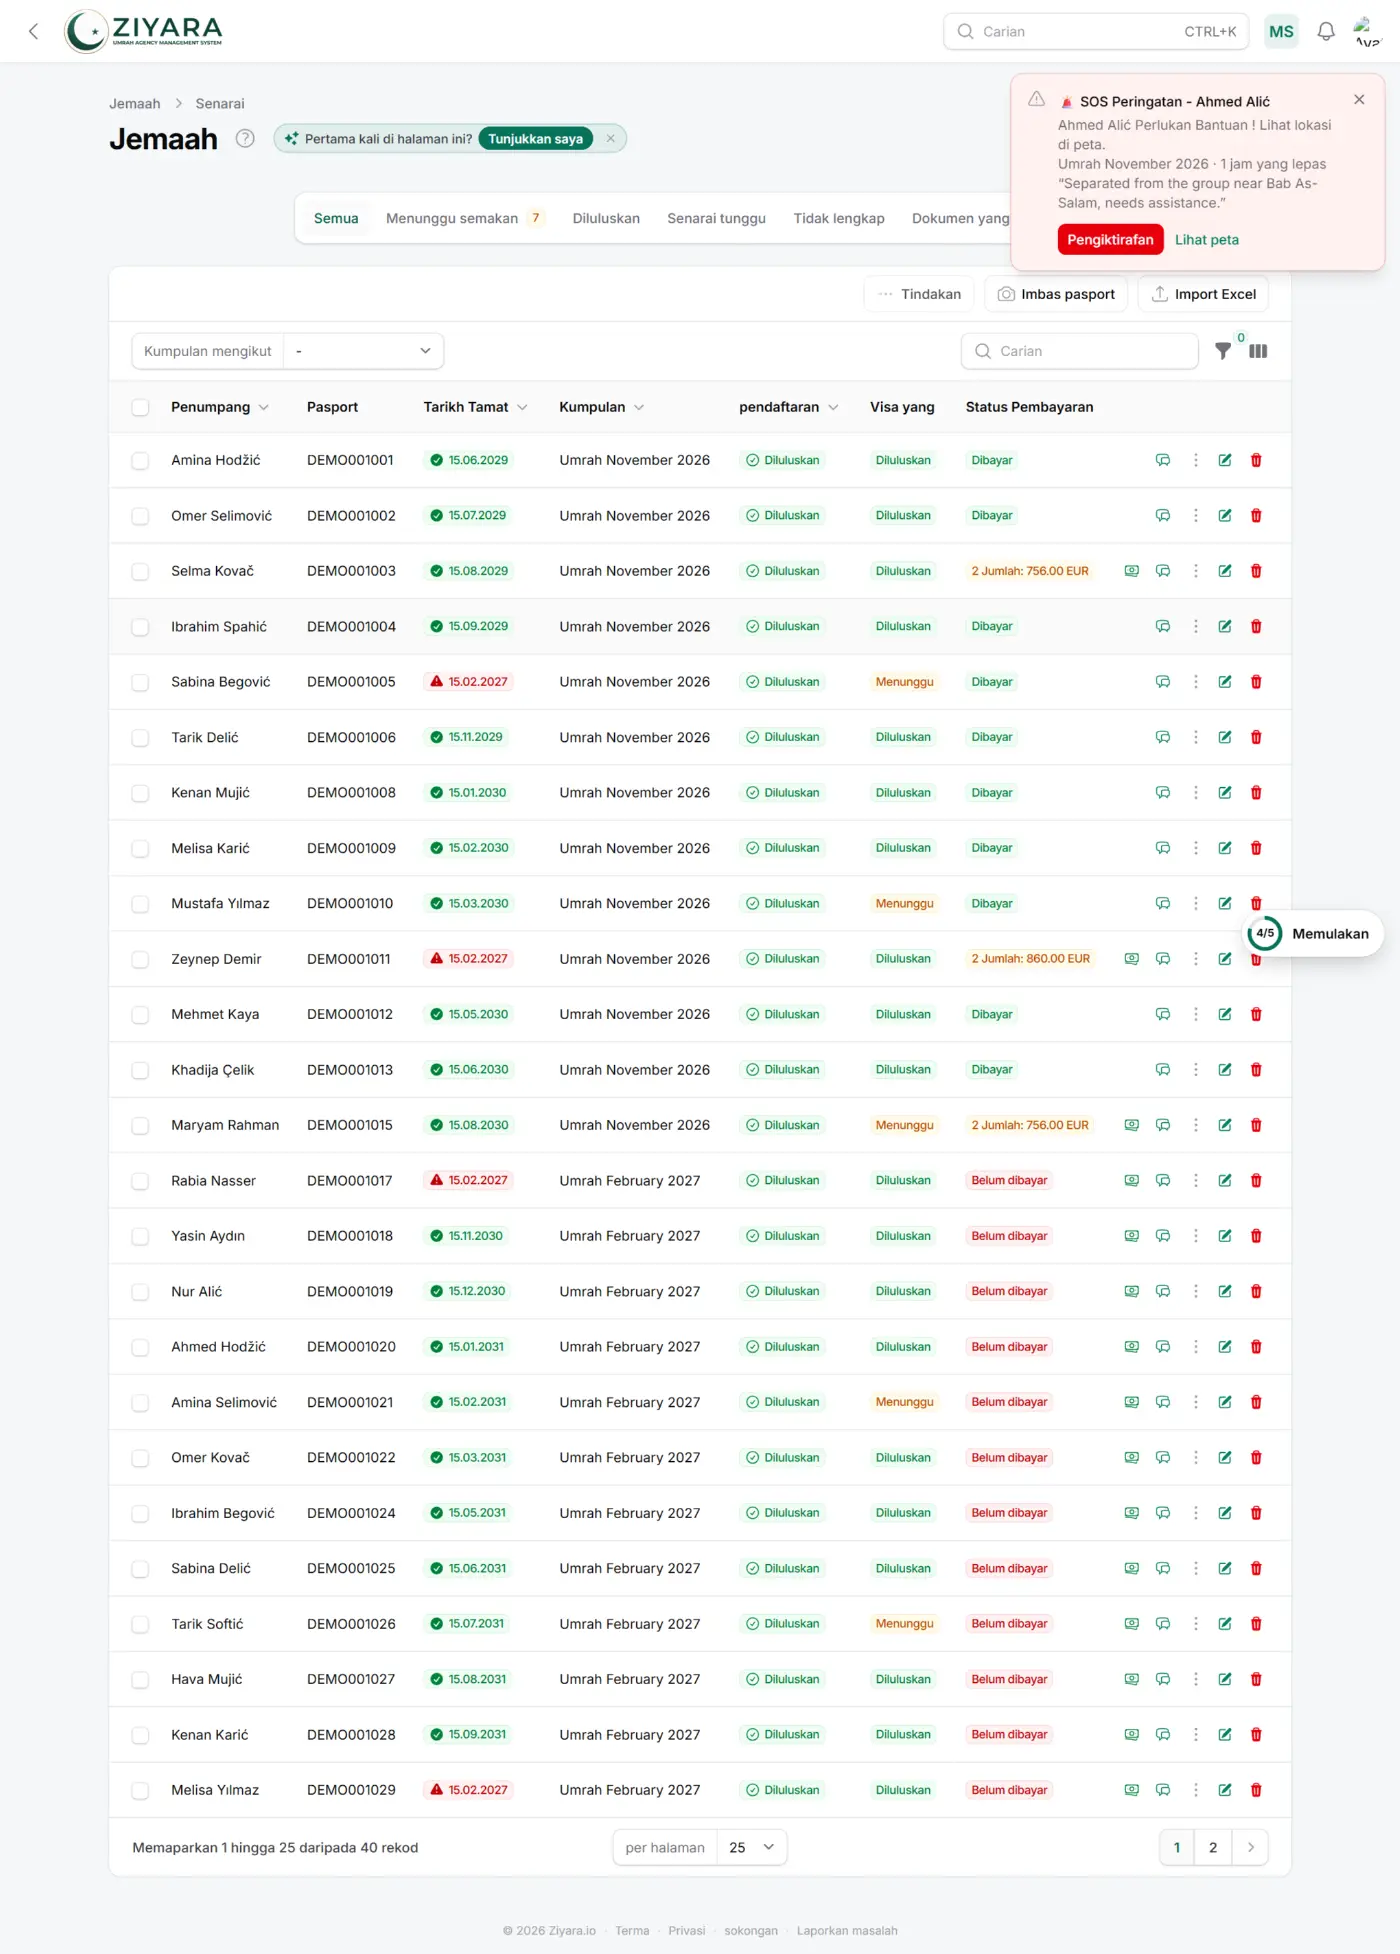Open more options for Ibrahim Spahić
This screenshot has height=1954, width=1400.
click(x=1195, y=627)
